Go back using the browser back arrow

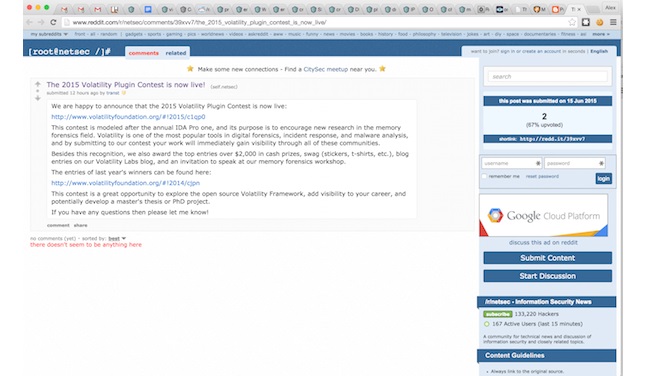click(x=29, y=22)
